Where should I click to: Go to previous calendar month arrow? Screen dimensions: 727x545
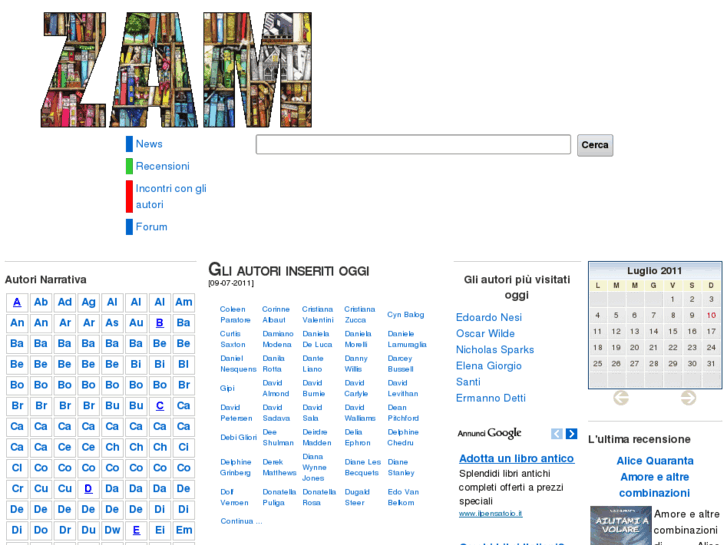pos(621,398)
